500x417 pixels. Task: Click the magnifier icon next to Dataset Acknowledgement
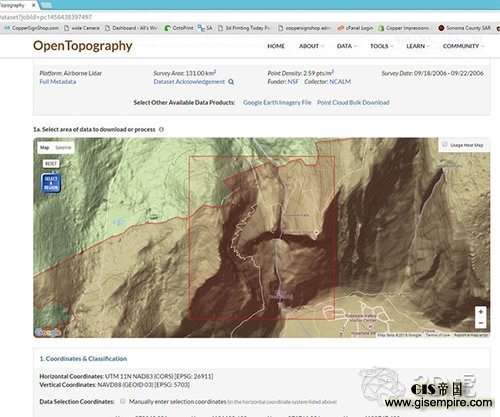[231, 82]
